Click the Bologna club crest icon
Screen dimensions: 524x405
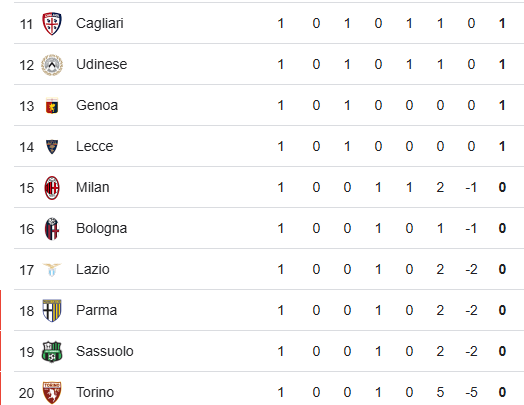(x=52, y=229)
